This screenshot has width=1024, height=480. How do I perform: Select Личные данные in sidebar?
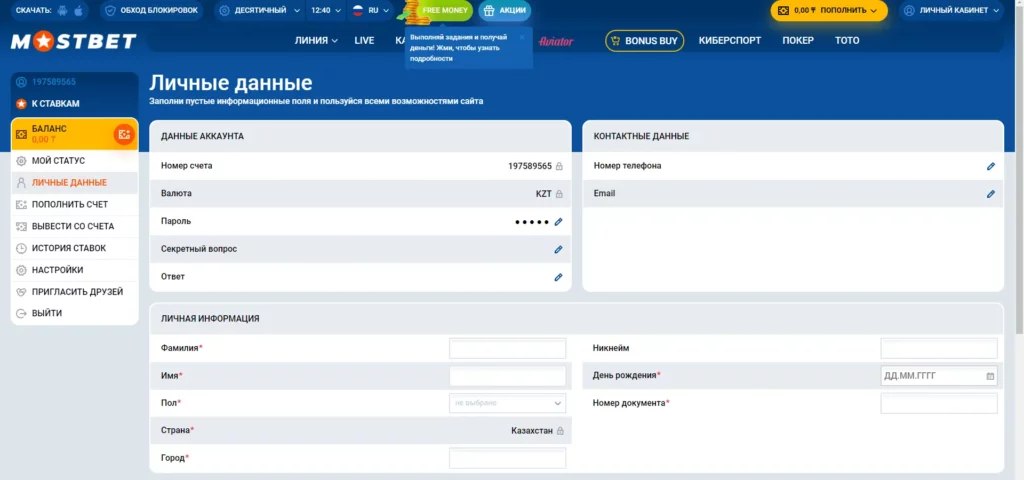[74, 183]
